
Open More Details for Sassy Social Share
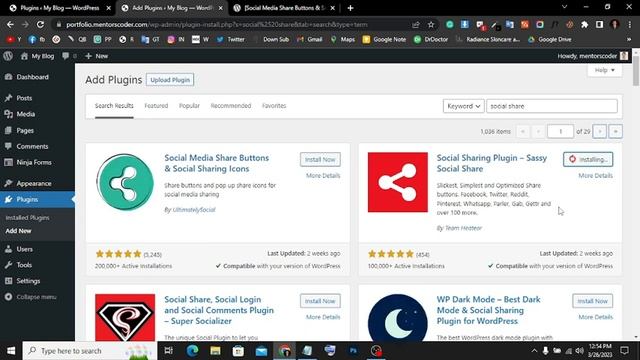coord(596,176)
